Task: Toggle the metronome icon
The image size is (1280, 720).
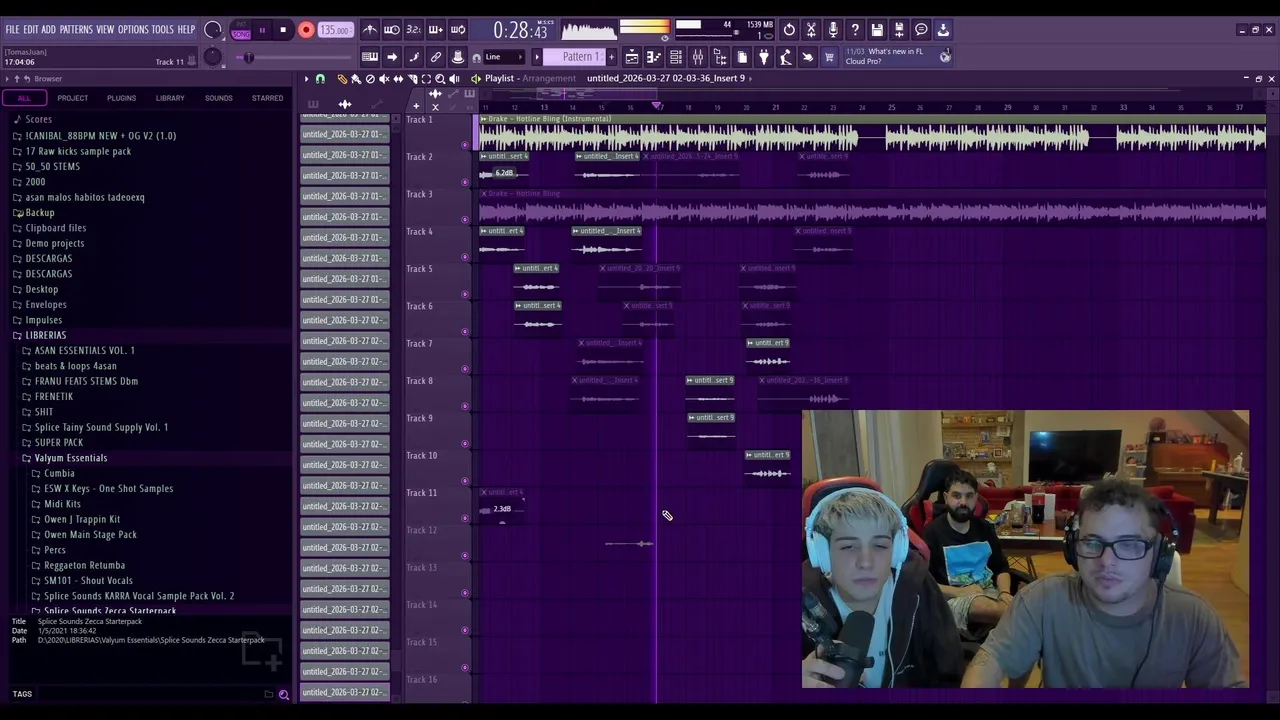Action: click(x=370, y=30)
